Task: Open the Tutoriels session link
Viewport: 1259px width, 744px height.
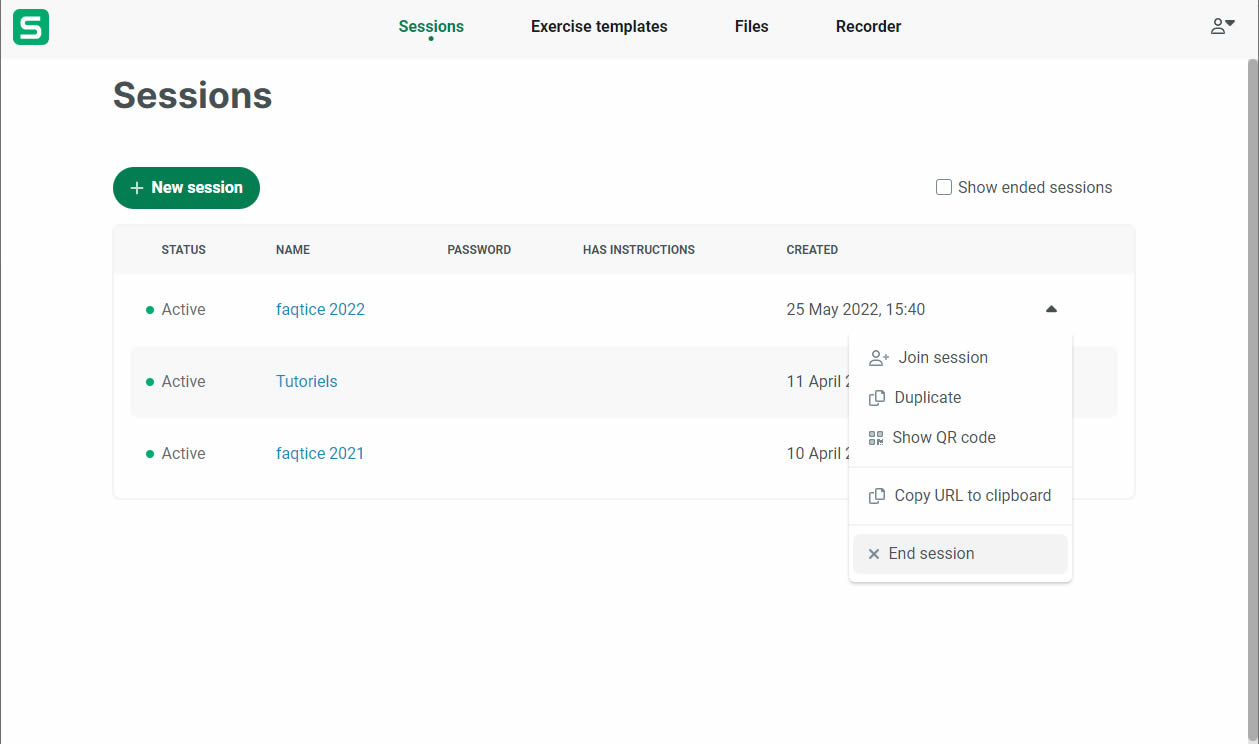Action: (x=306, y=382)
